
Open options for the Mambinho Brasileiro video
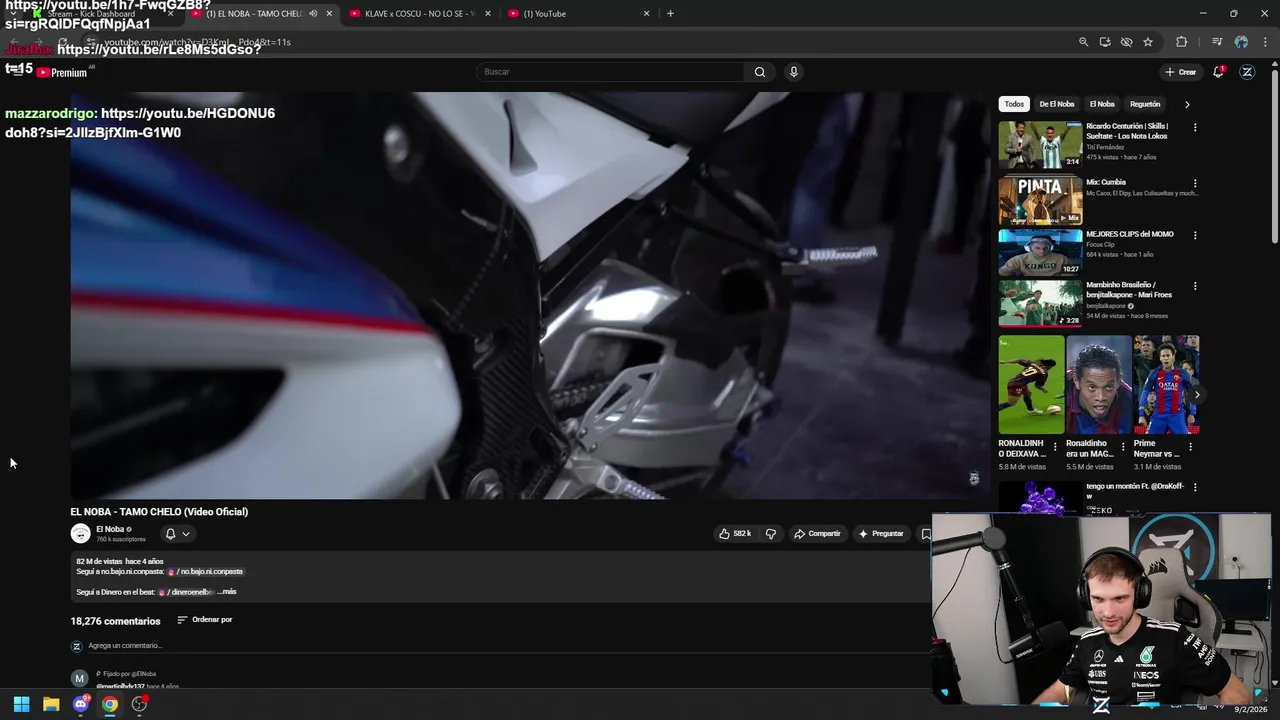[x=1194, y=286]
